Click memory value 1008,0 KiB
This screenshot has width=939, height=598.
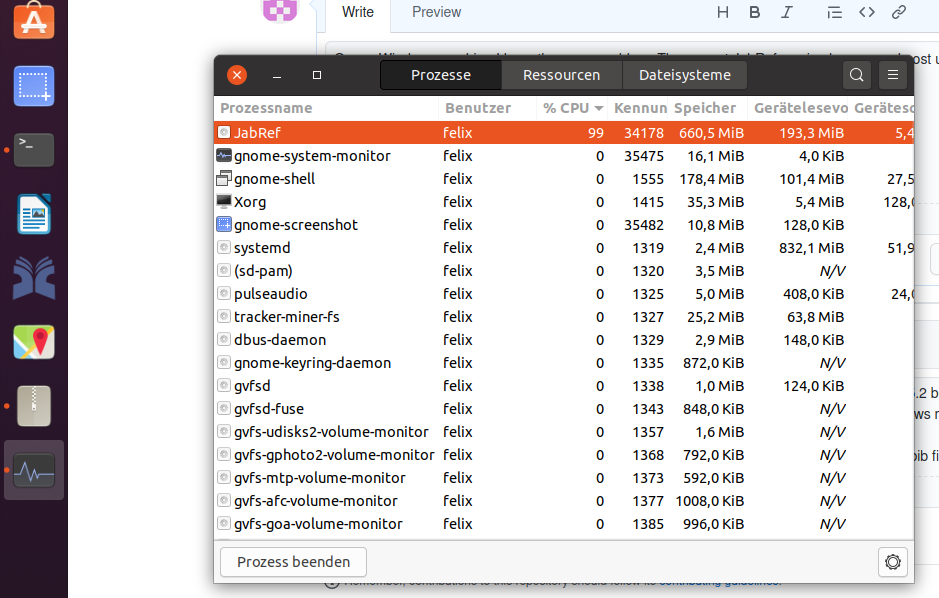tap(710, 501)
